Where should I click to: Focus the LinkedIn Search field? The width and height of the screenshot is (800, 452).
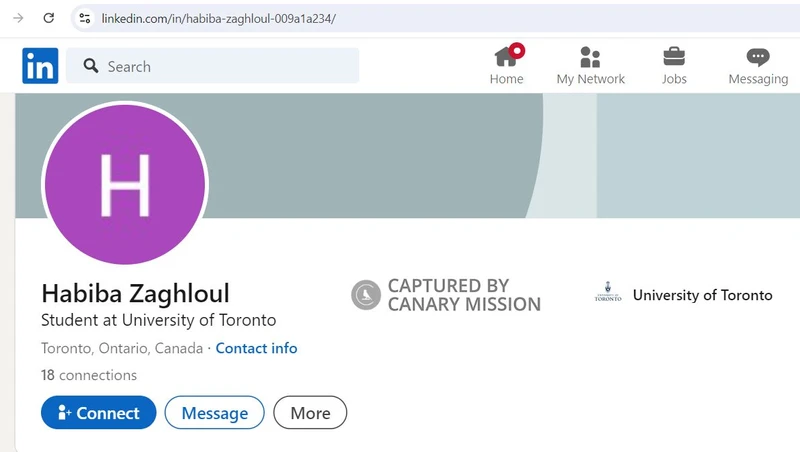pos(212,66)
